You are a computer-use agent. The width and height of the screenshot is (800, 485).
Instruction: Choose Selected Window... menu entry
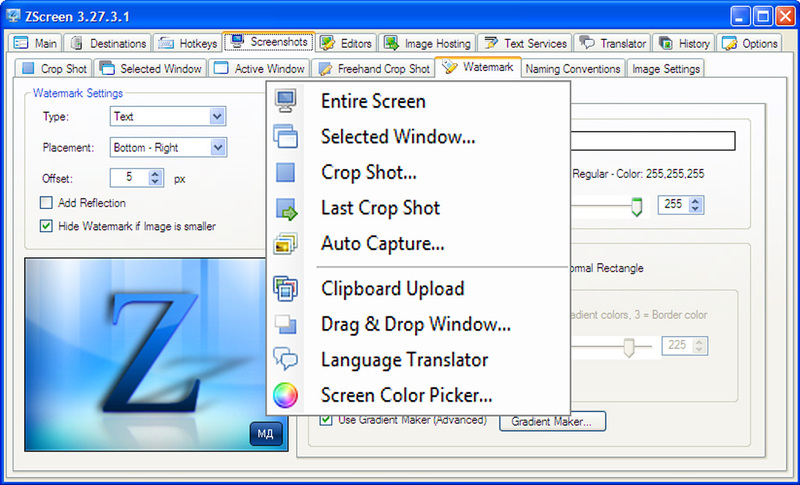(418, 137)
